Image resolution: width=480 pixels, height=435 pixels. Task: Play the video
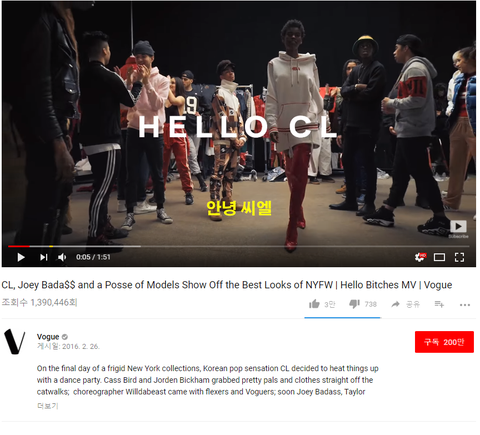click(x=21, y=257)
